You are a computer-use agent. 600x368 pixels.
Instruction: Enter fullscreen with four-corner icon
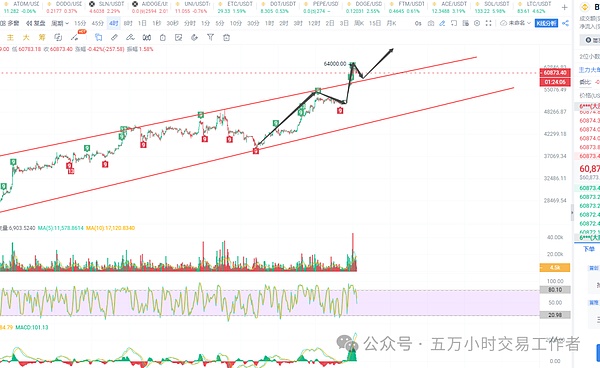click(x=489, y=23)
